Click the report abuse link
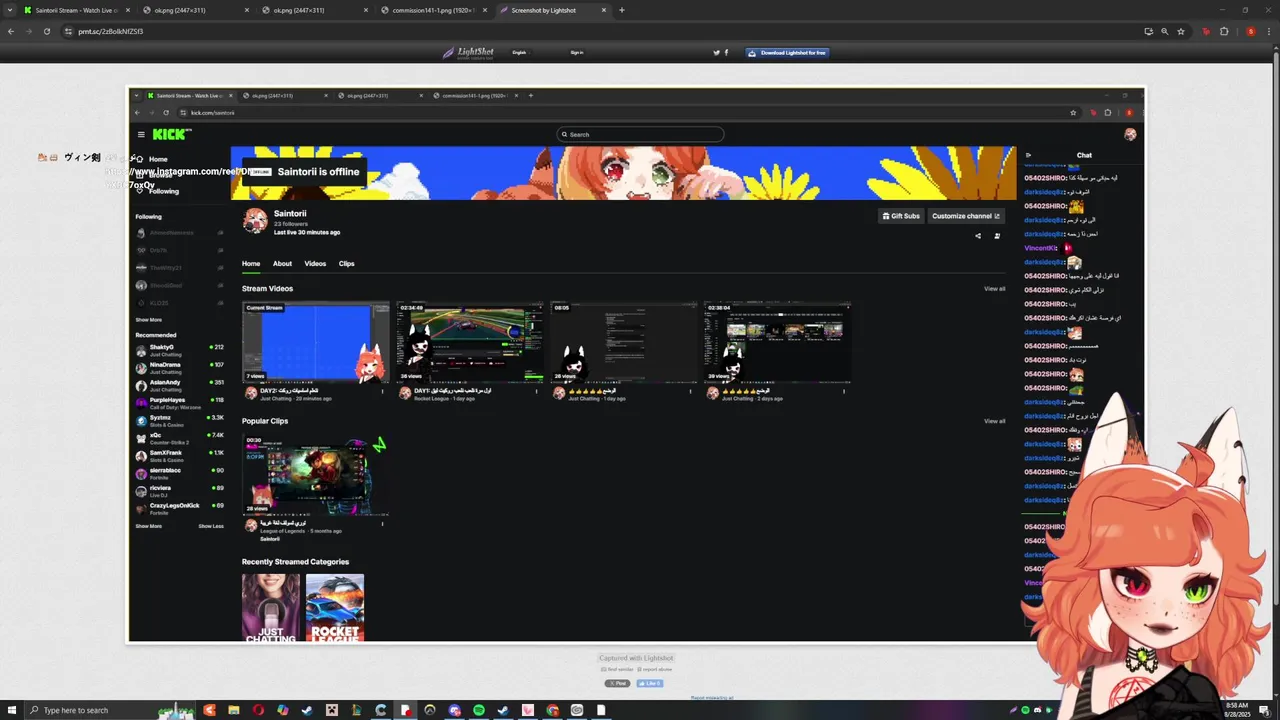 coord(654,669)
